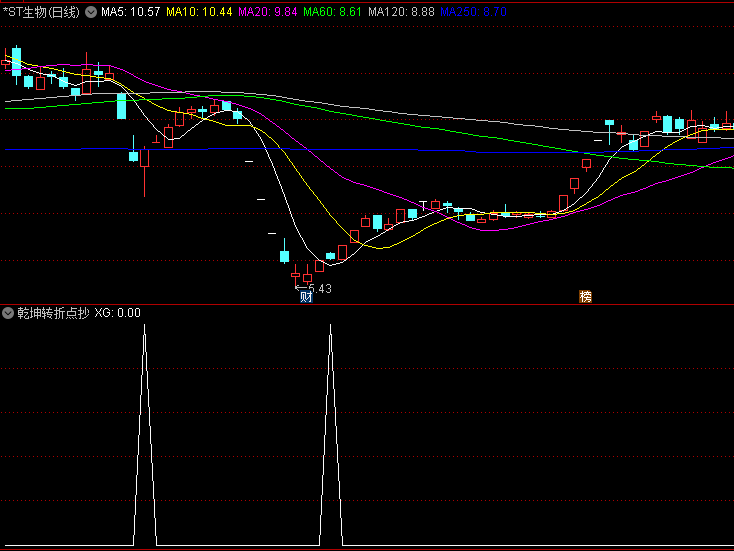The image size is (734, 551).
Task: Select the MA120: 8.88 legend label
Action: click(401, 12)
